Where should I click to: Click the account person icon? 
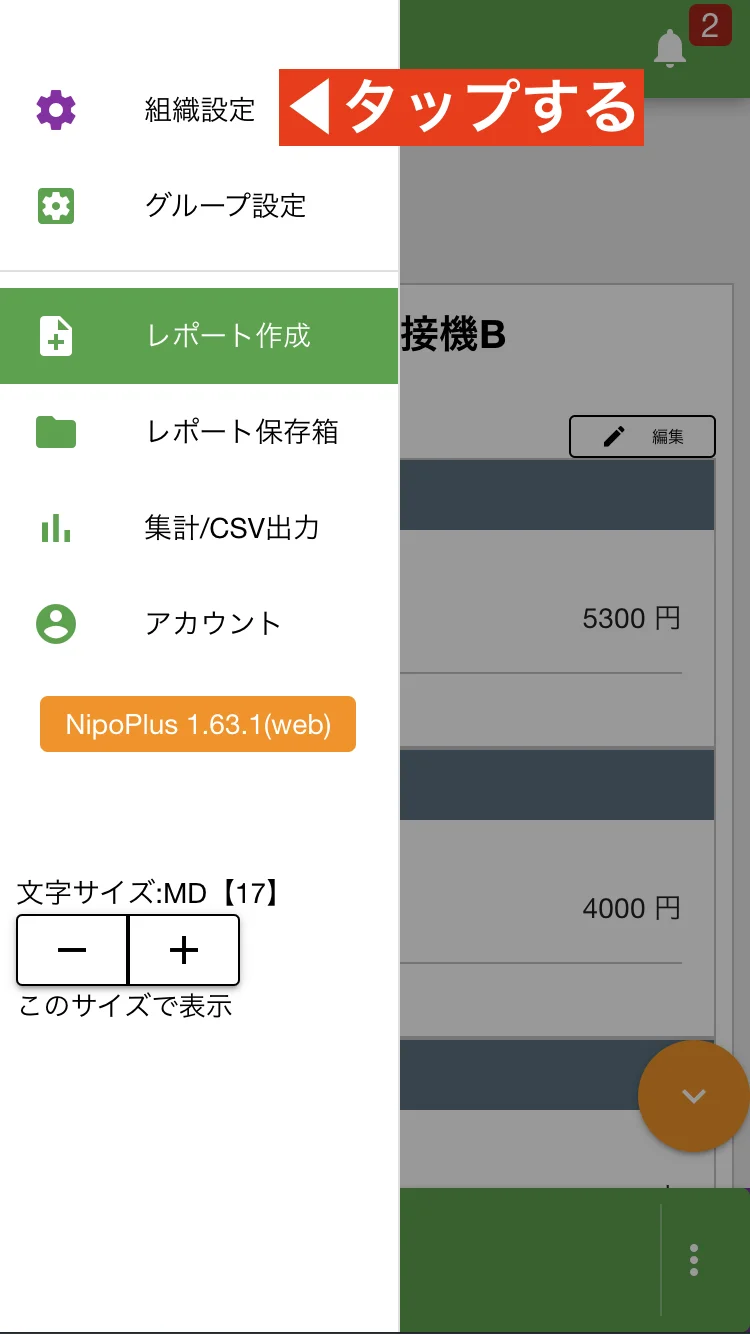pos(56,624)
